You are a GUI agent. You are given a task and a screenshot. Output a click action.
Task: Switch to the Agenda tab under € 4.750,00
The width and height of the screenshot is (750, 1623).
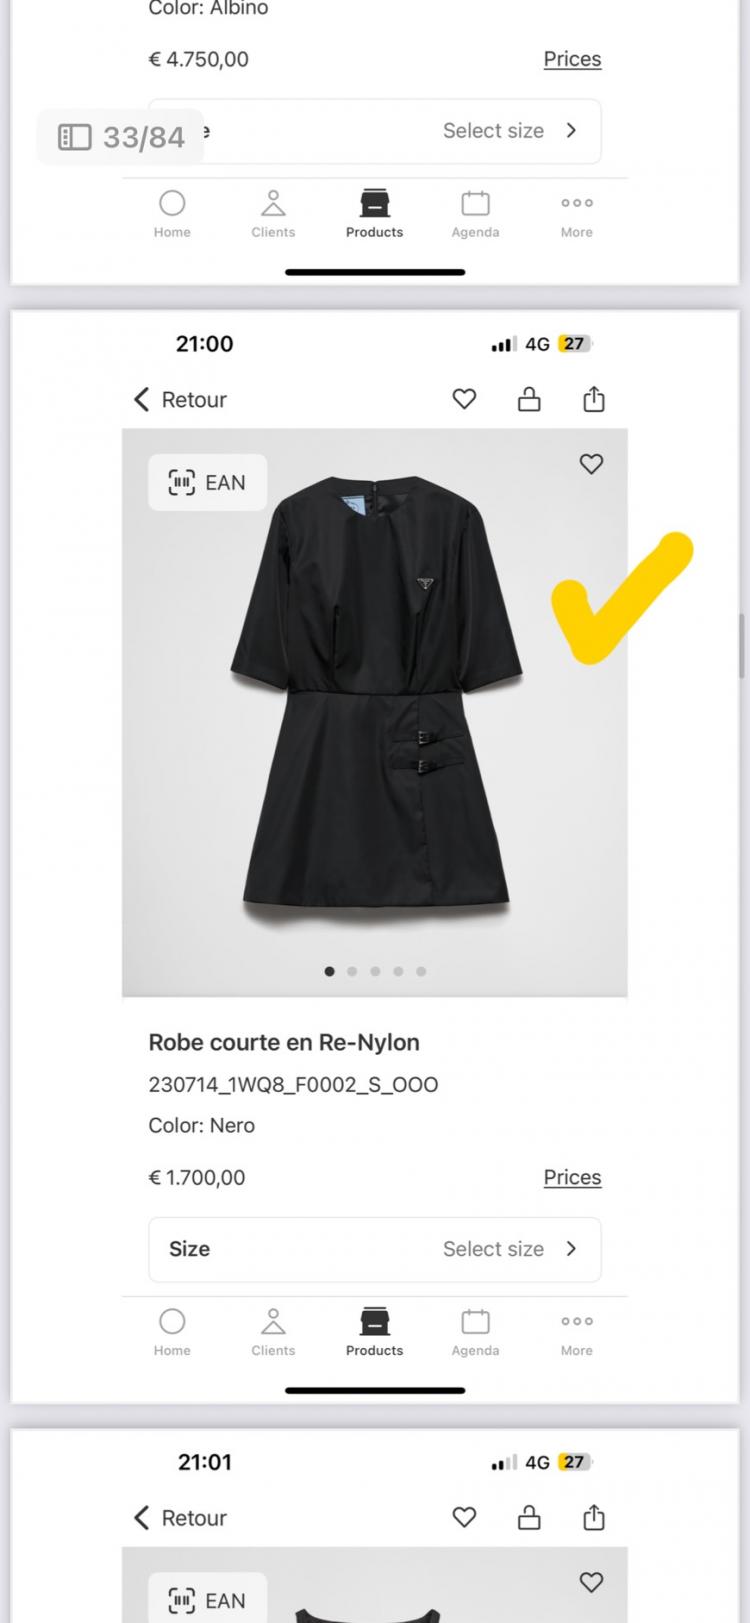[x=475, y=214]
